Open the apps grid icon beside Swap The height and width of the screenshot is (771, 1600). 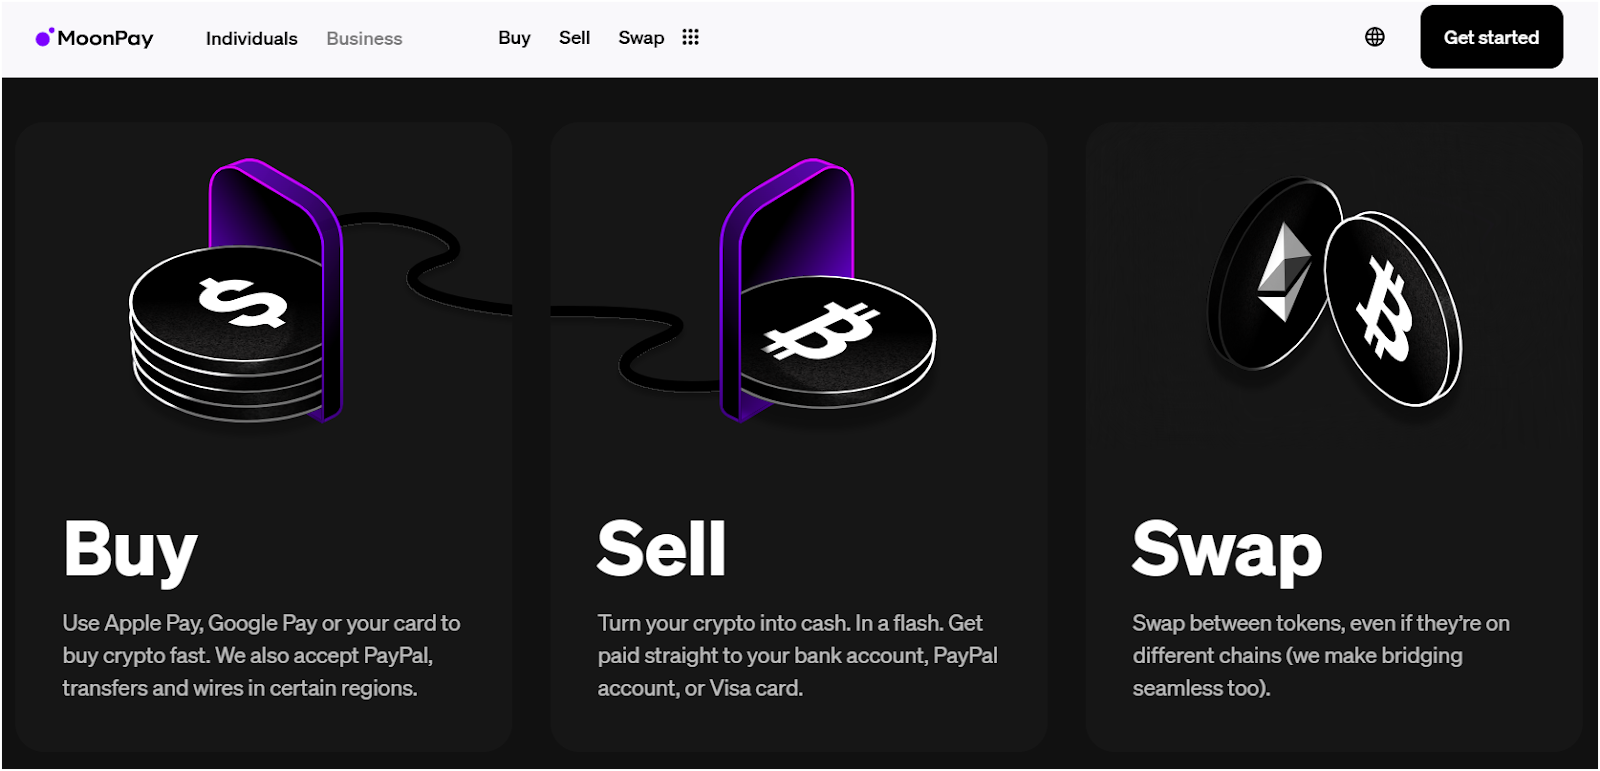(x=691, y=37)
